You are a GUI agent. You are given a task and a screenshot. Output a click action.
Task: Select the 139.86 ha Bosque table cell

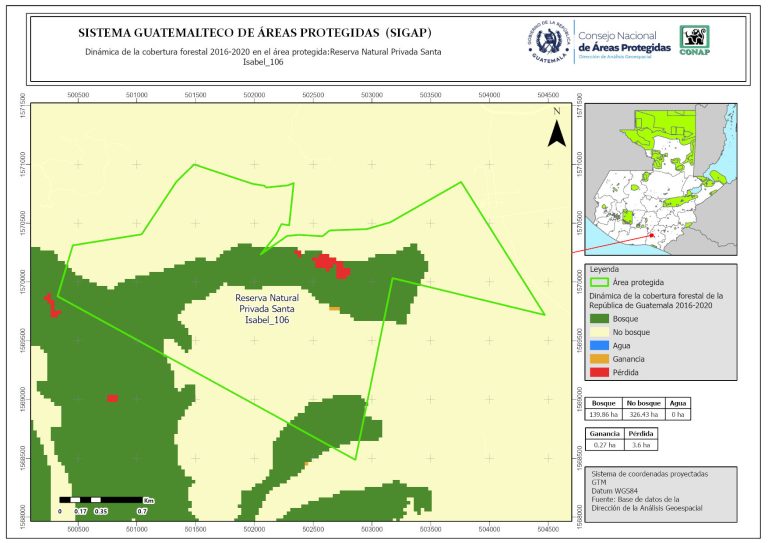[605, 413]
